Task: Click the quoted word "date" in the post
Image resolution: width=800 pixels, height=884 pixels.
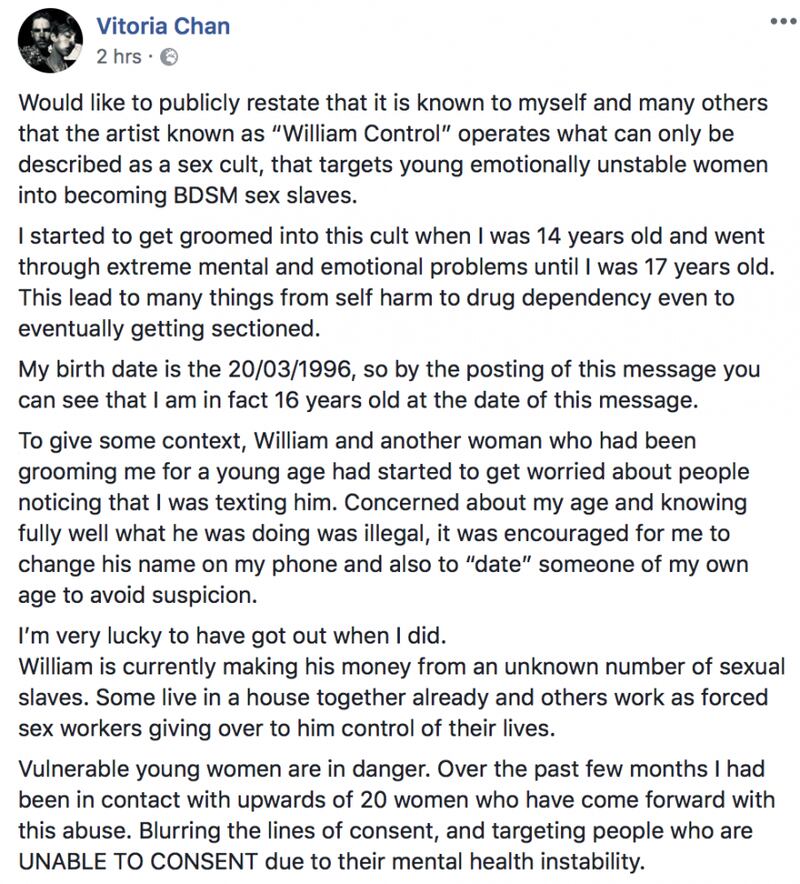Action: tap(496, 564)
